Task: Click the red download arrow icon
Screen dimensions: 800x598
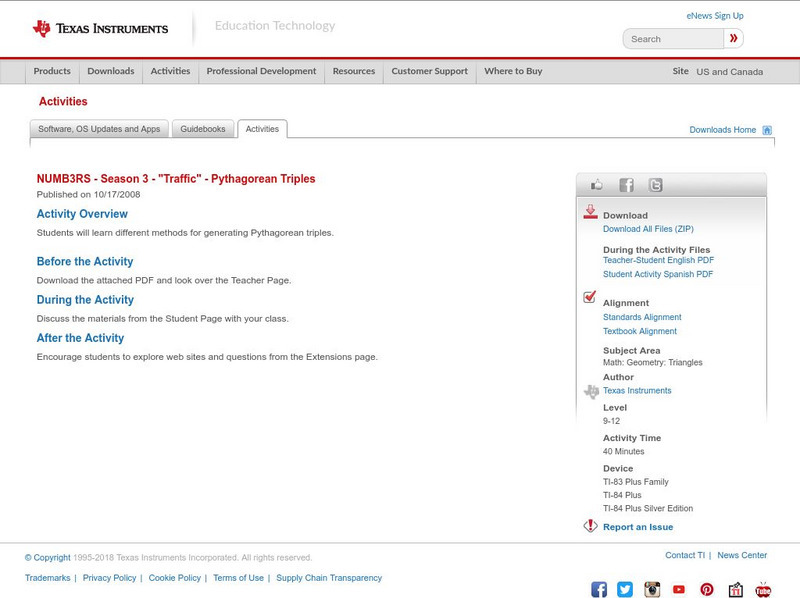Action: [x=590, y=212]
